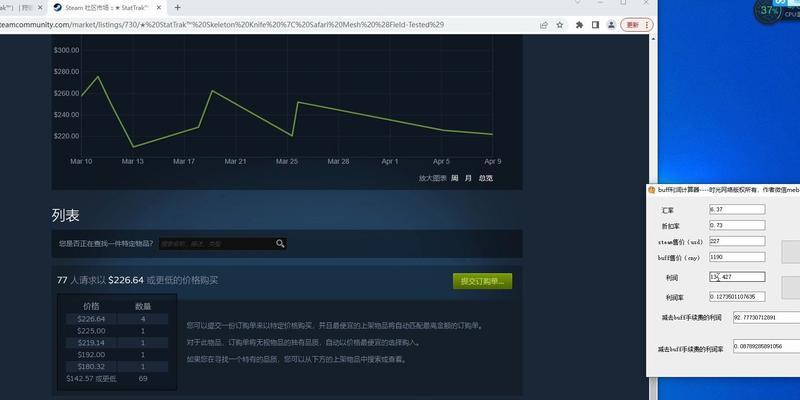The width and height of the screenshot is (800, 400).
Task: Click the 提交订购单 button
Action: tap(482, 281)
